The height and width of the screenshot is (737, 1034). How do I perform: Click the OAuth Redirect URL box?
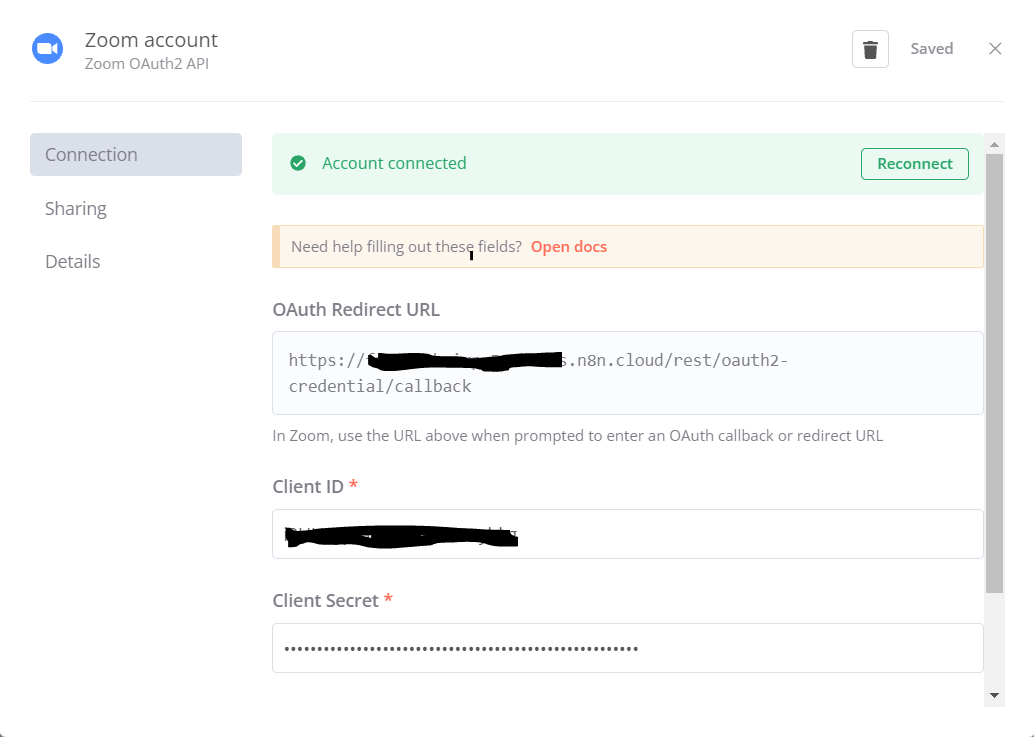pos(627,372)
